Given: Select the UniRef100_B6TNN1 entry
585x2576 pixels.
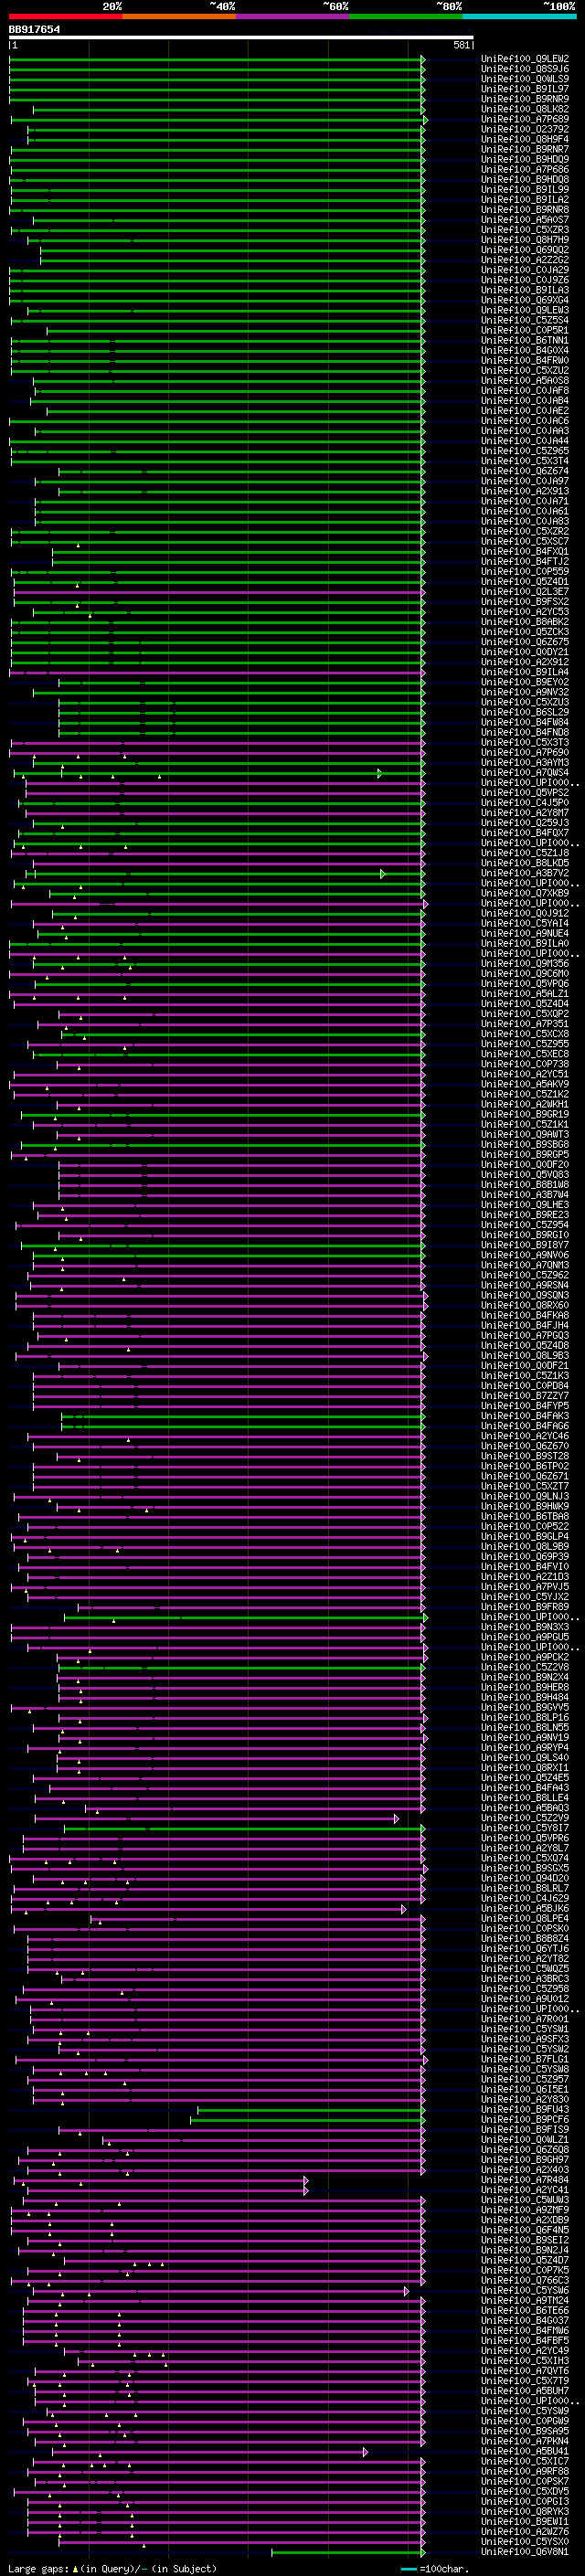Looking at the screenshot, I should pos(525,340).
